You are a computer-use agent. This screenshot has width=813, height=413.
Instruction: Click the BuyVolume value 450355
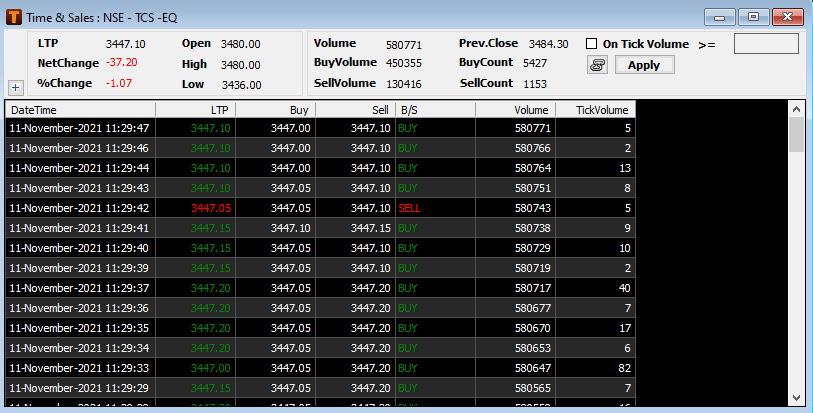tap(404, 63)
